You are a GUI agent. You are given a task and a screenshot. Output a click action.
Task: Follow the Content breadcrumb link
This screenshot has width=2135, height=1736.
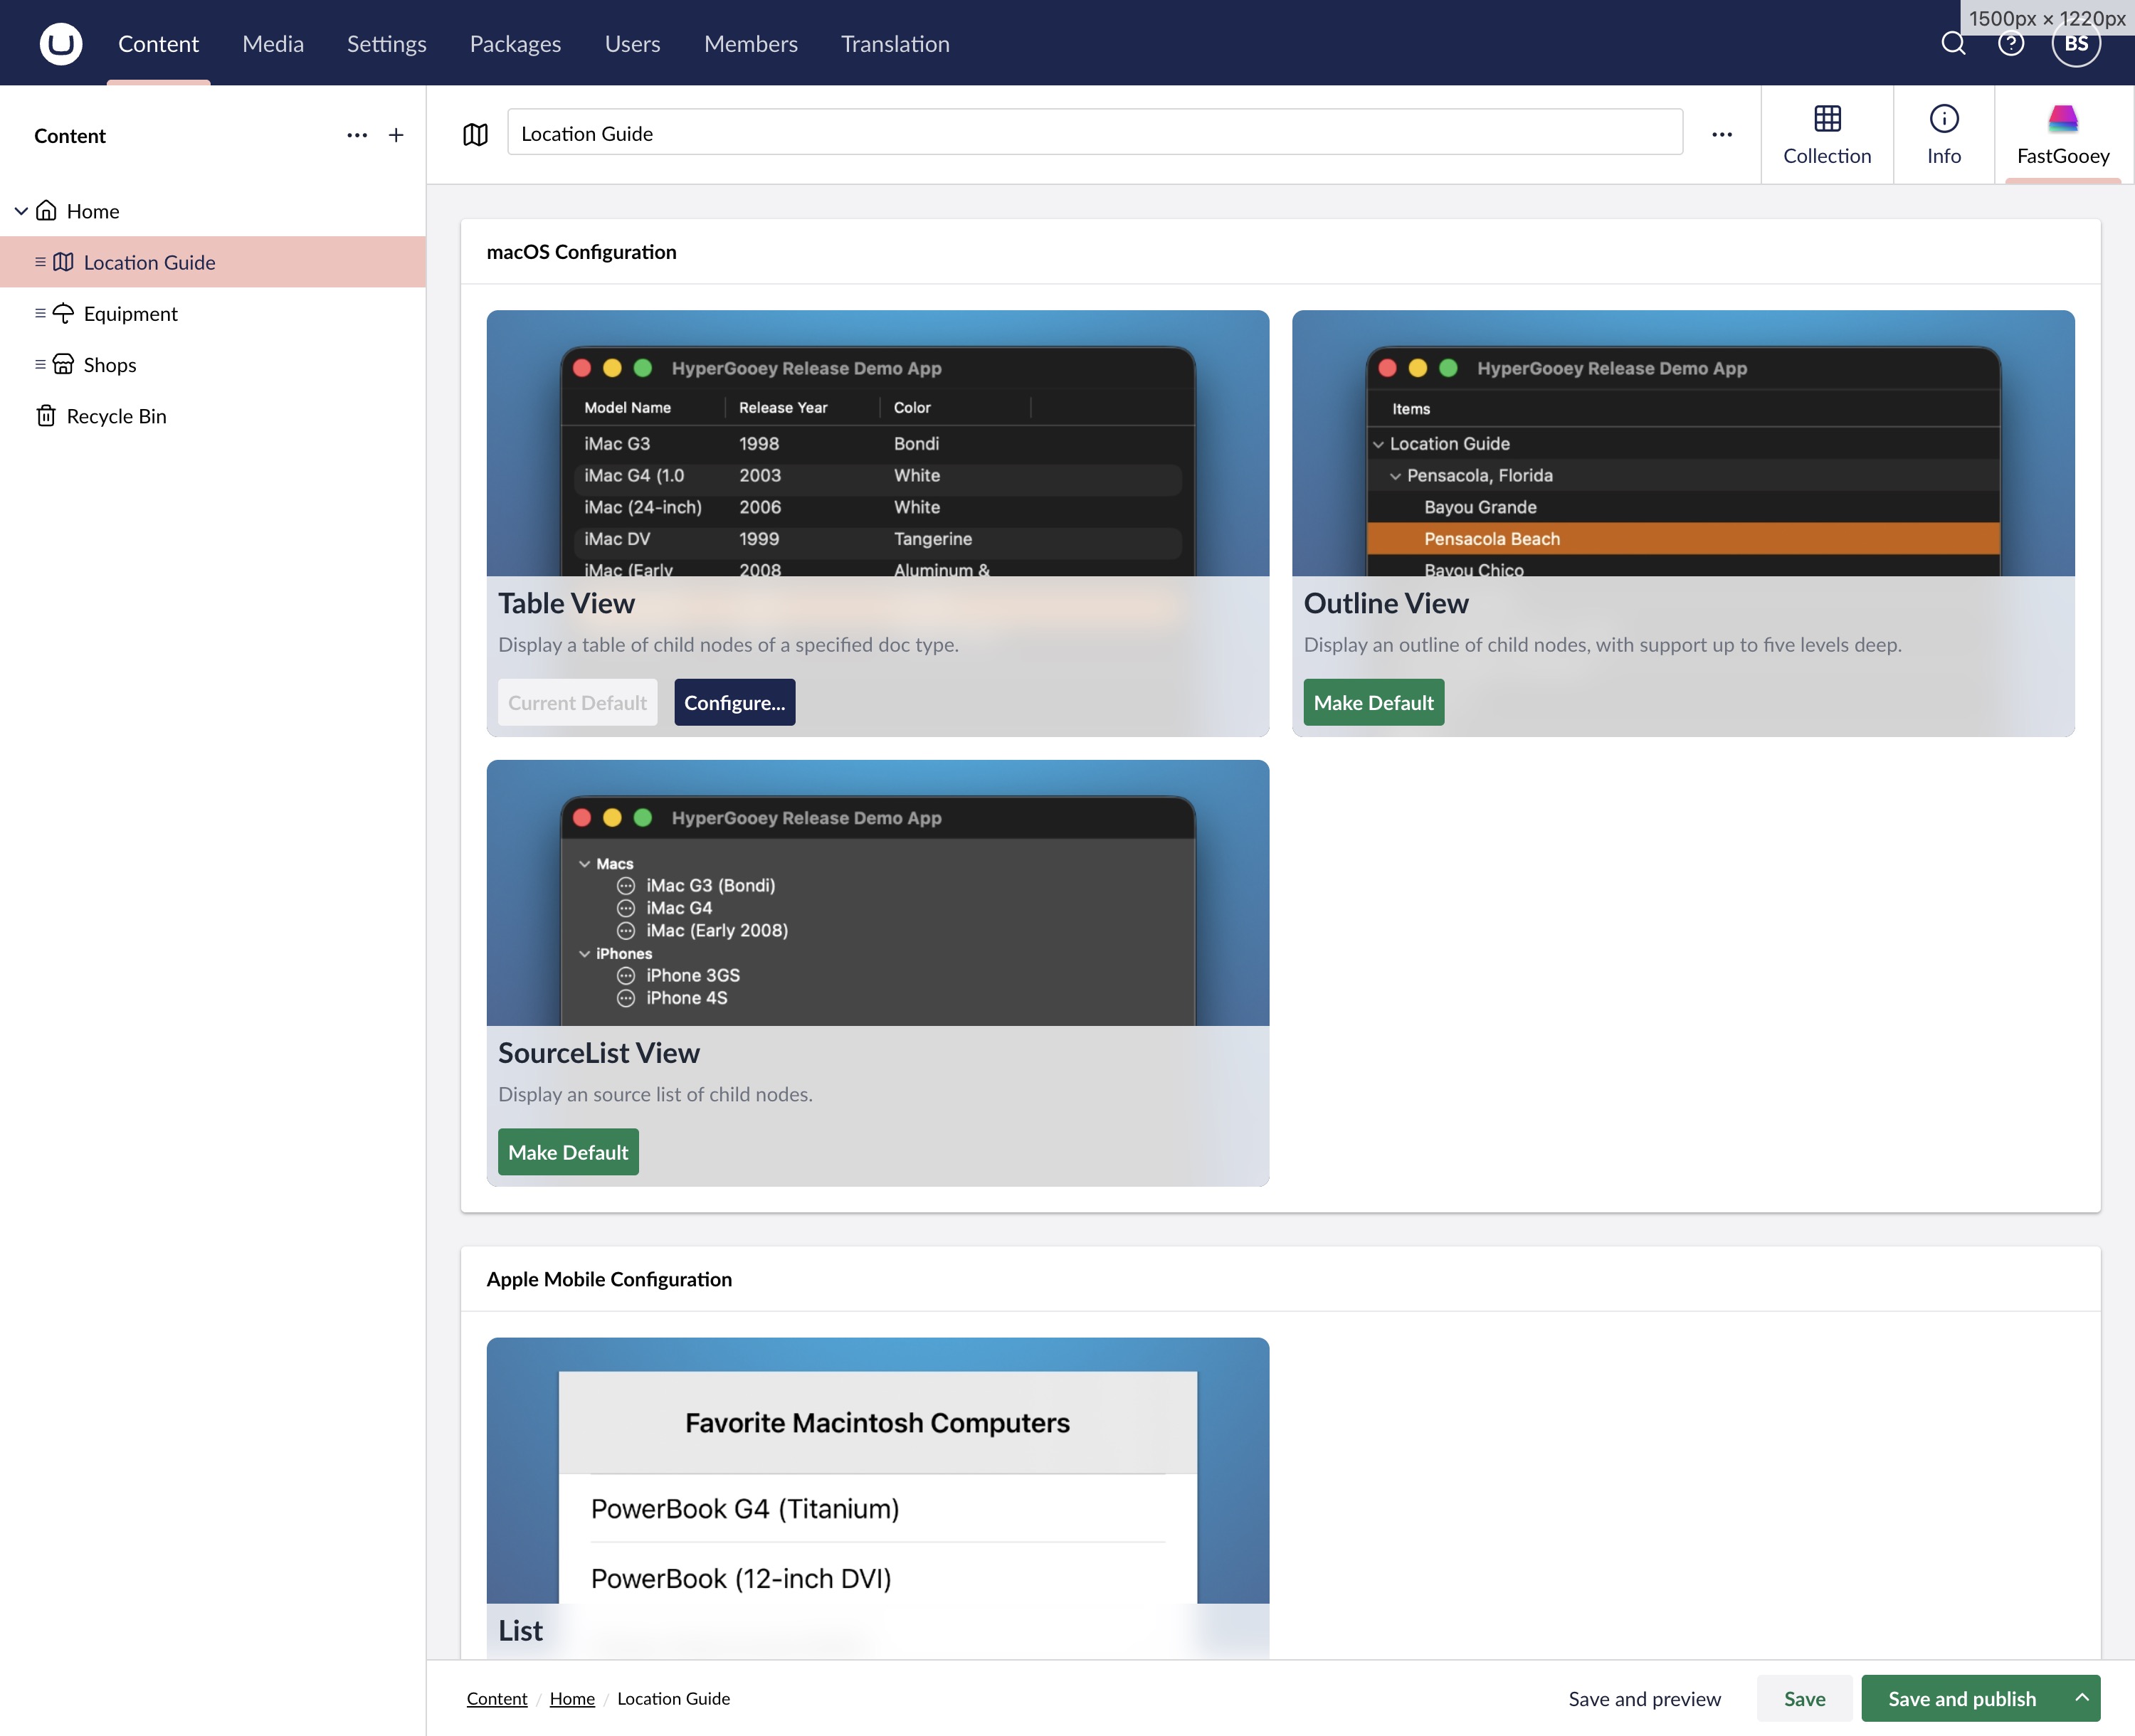[497, 1698]
